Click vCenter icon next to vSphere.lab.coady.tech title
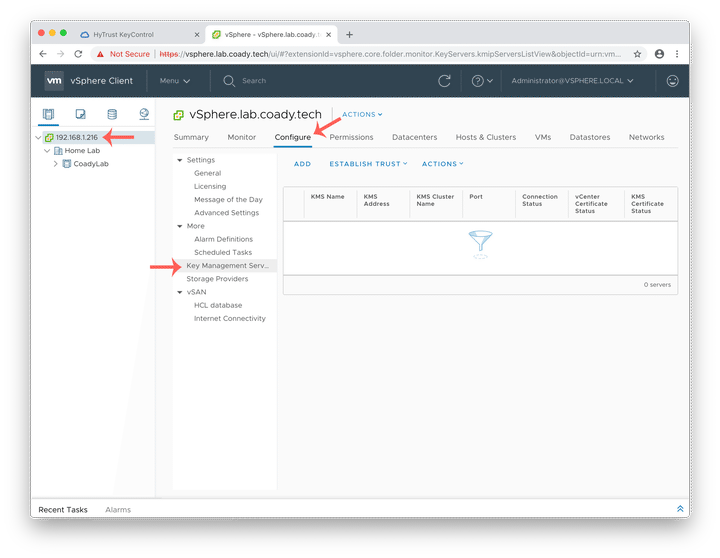 point(178,115)
